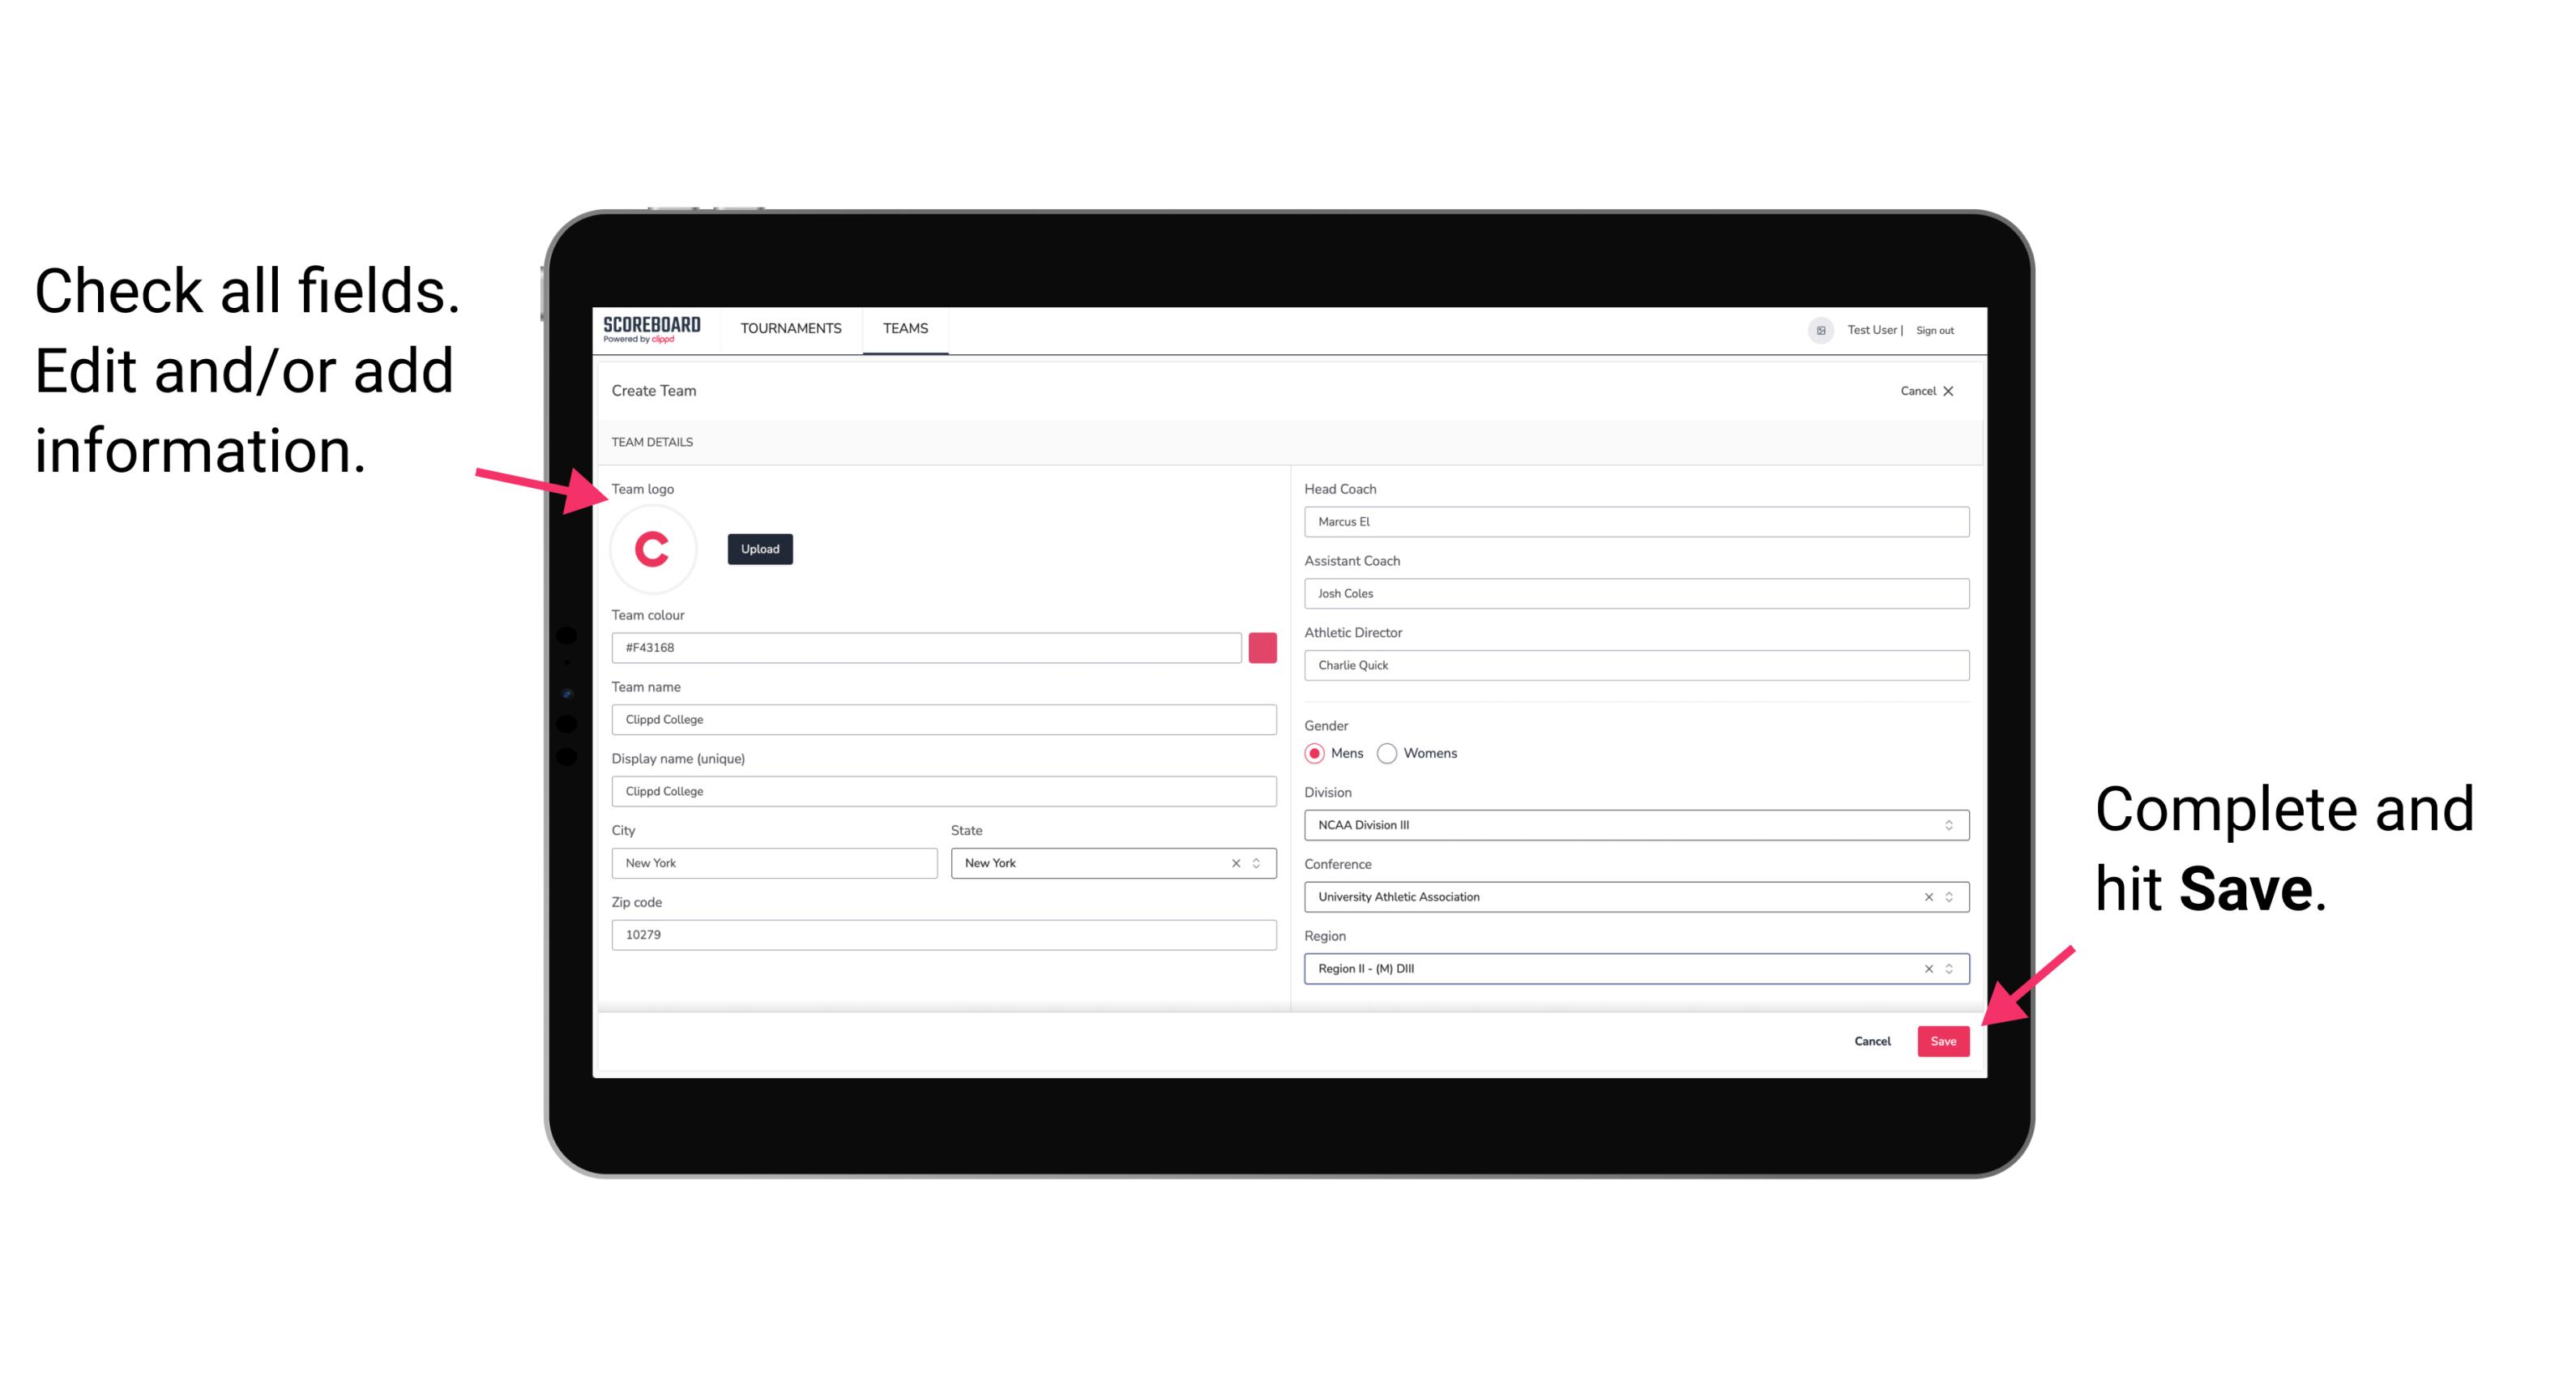Click the team colour hex input field
This screenshot has width=2576, height=1386.
[x=928, y=647]
